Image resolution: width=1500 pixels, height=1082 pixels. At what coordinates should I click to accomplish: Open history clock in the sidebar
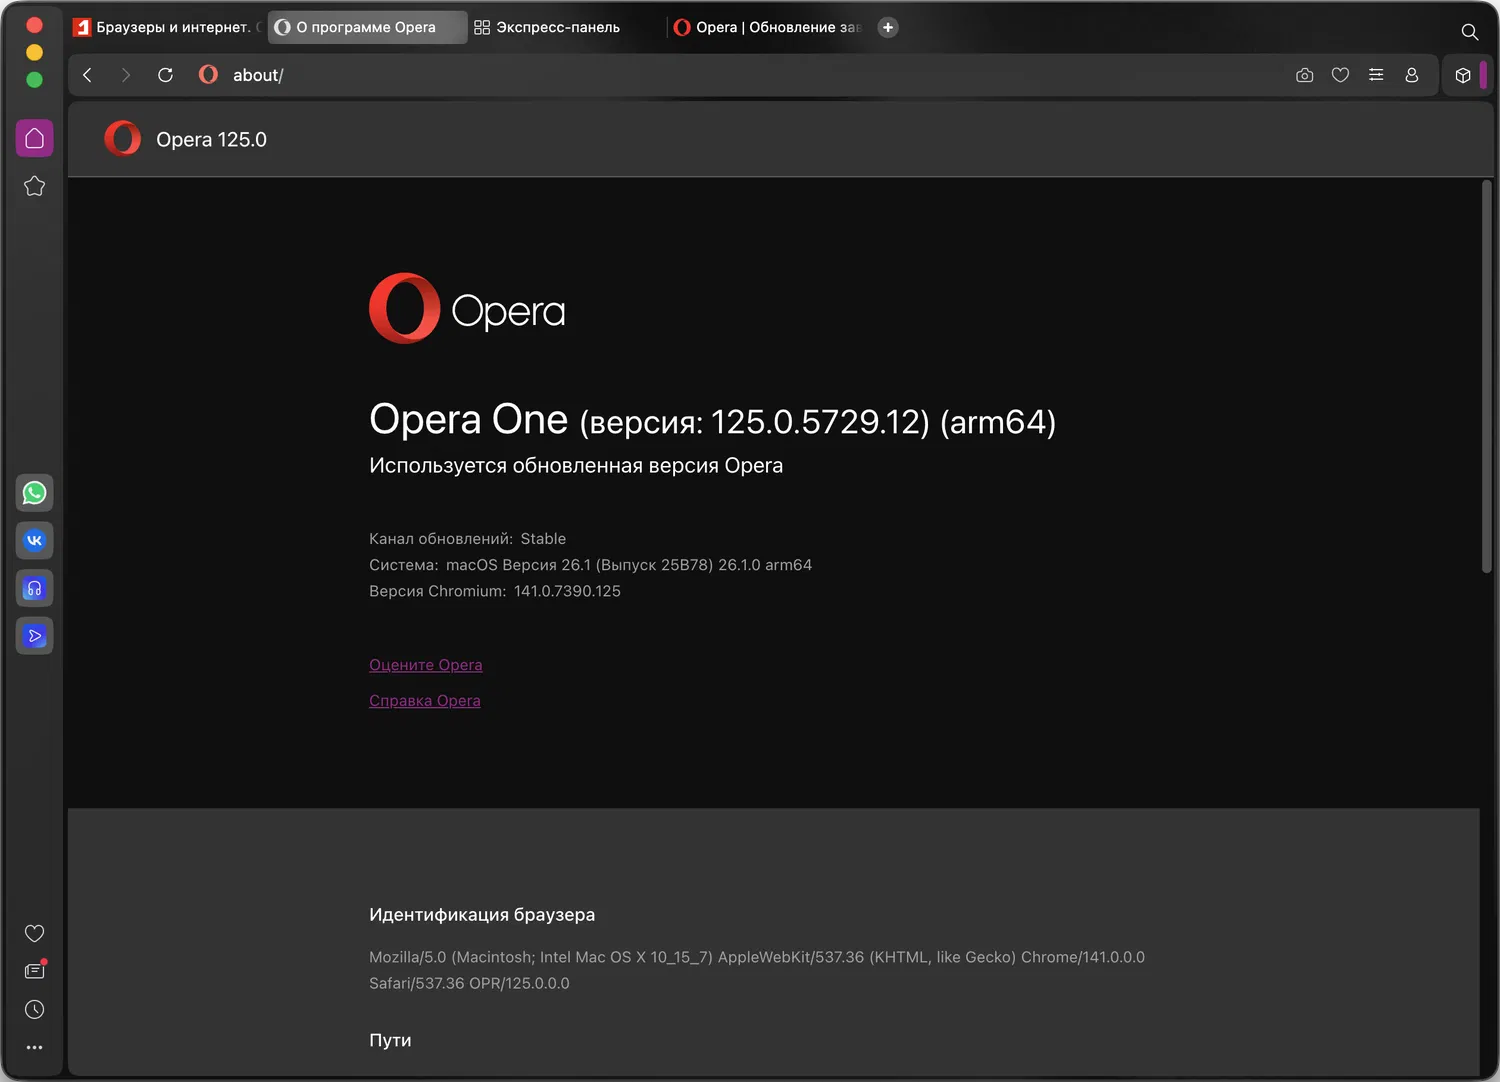pos(34,1009)
